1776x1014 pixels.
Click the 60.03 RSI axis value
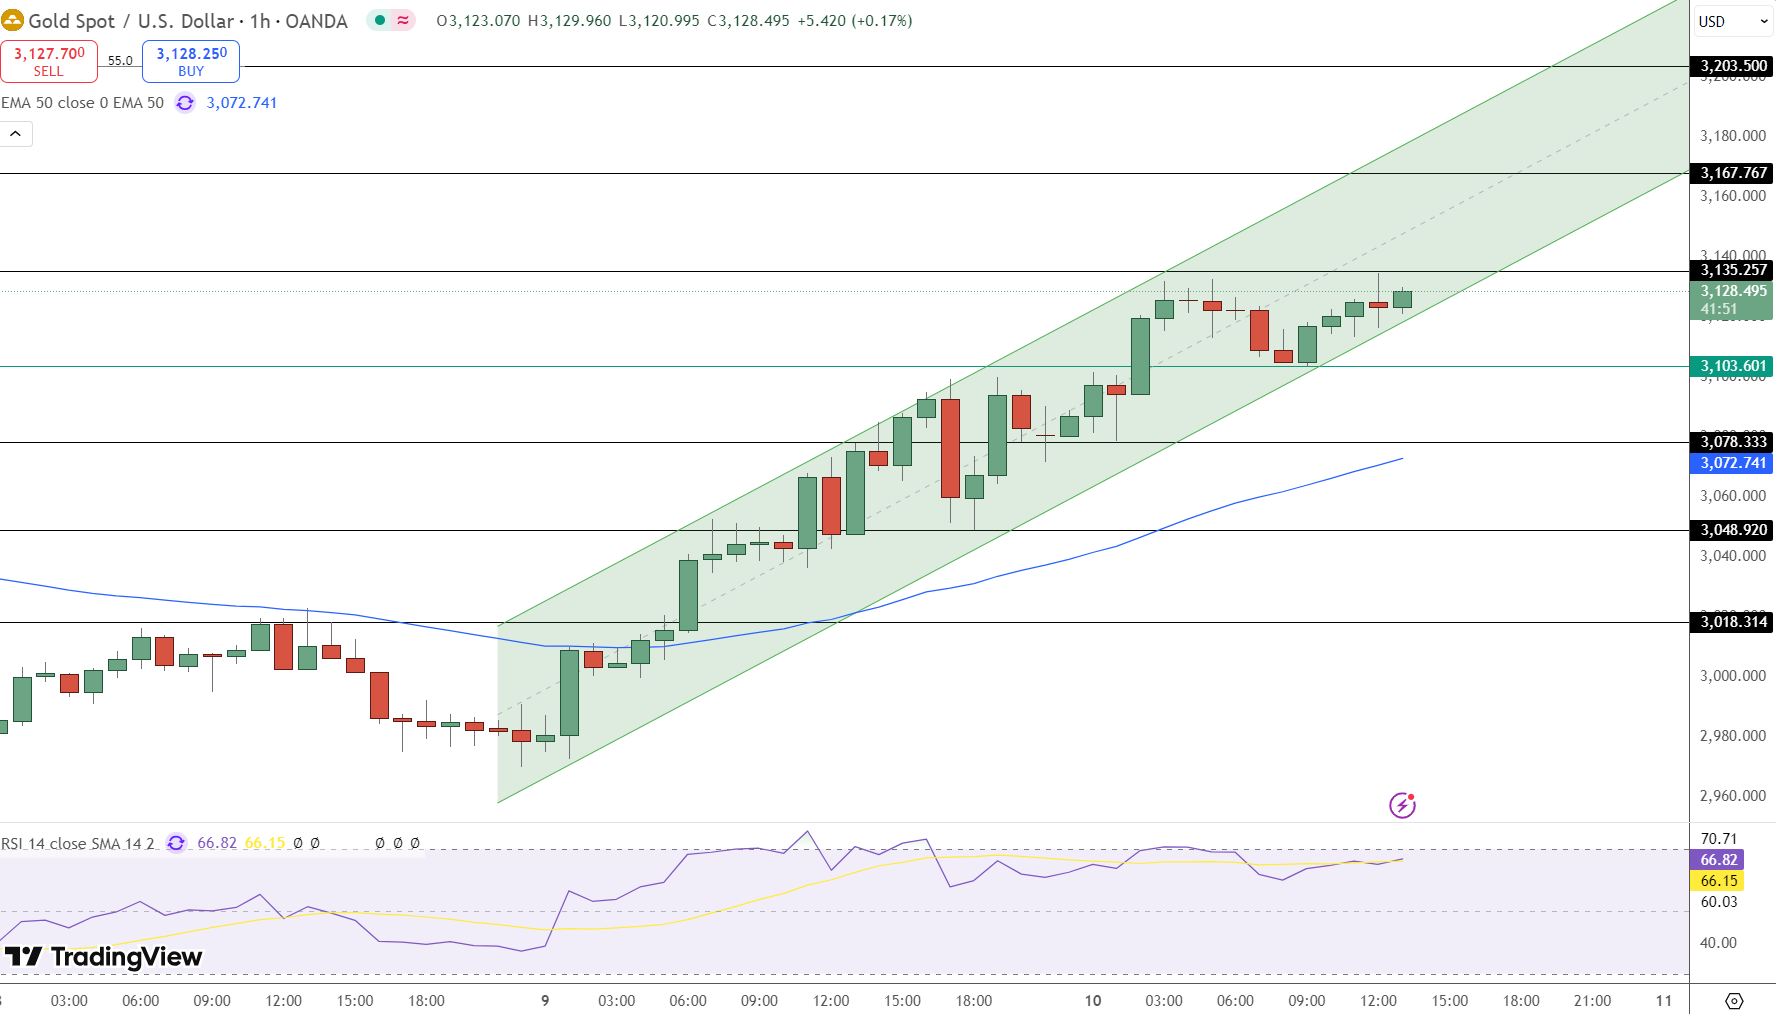[x=1719, y=902]
